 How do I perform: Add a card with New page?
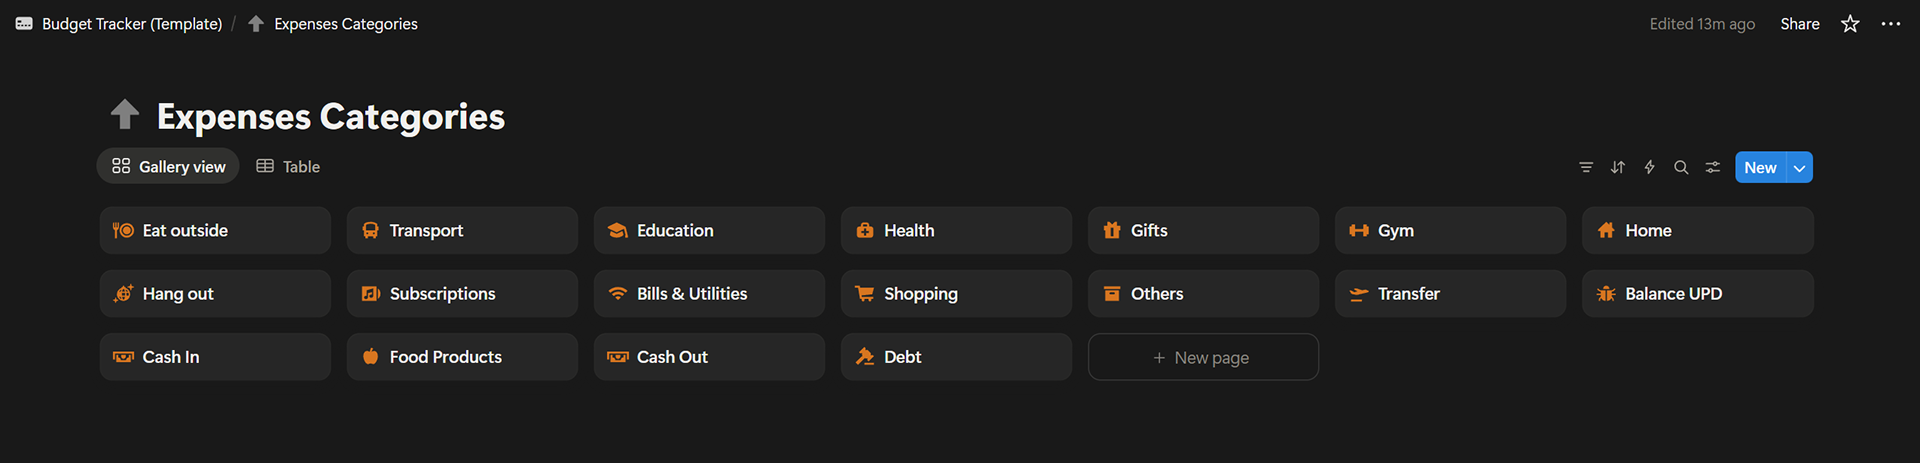click(x=1202, y=357)
